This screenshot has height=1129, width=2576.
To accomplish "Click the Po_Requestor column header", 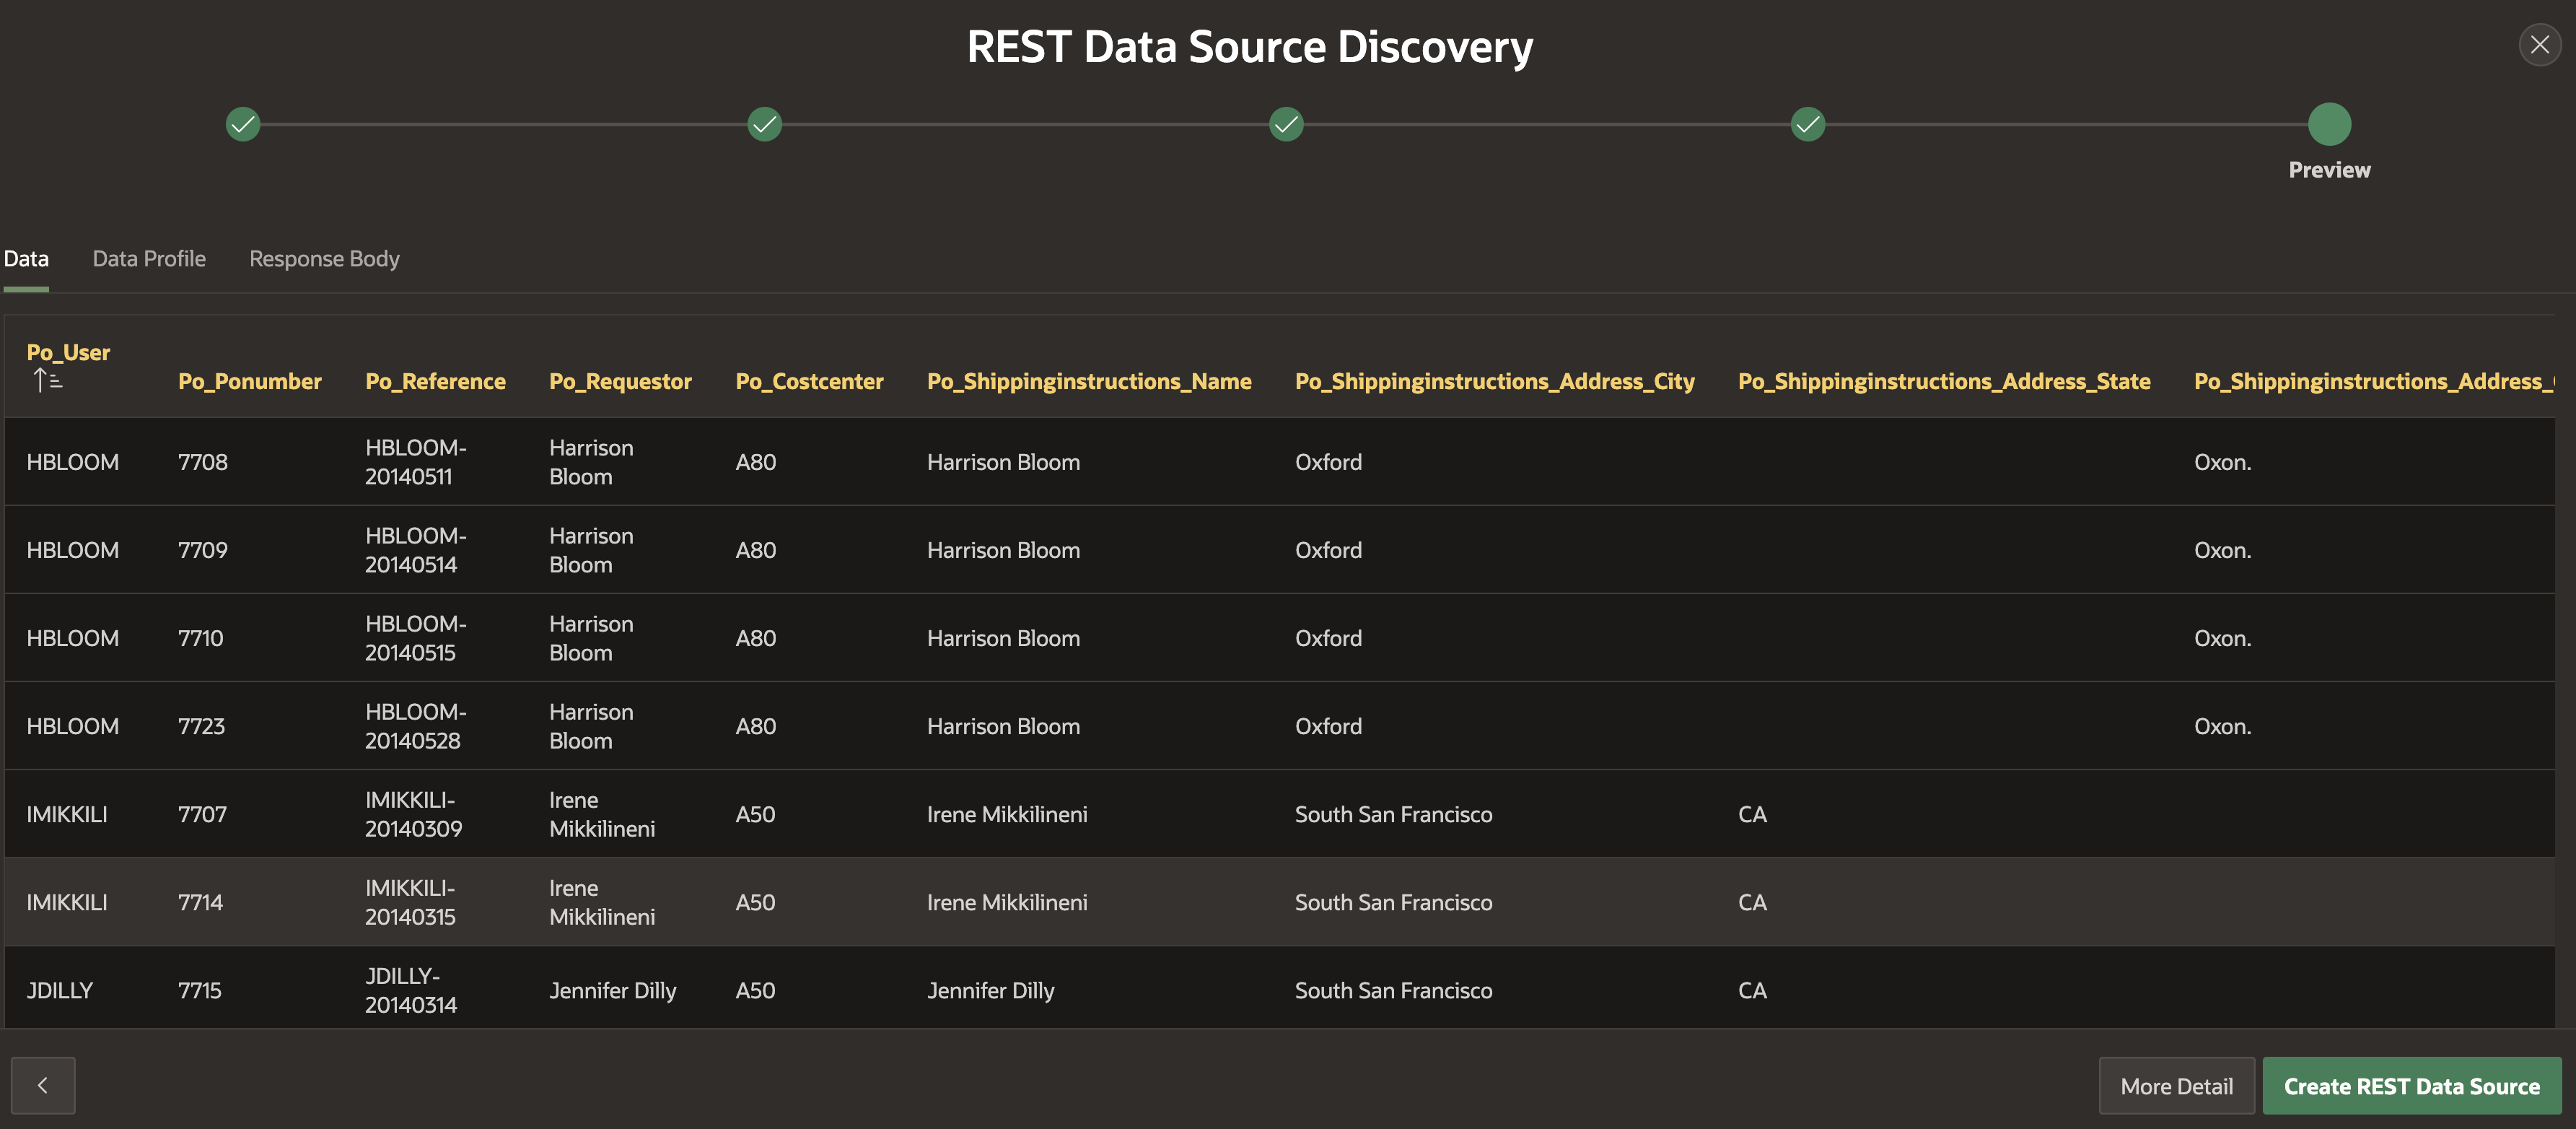I will [x=620, y=381].
